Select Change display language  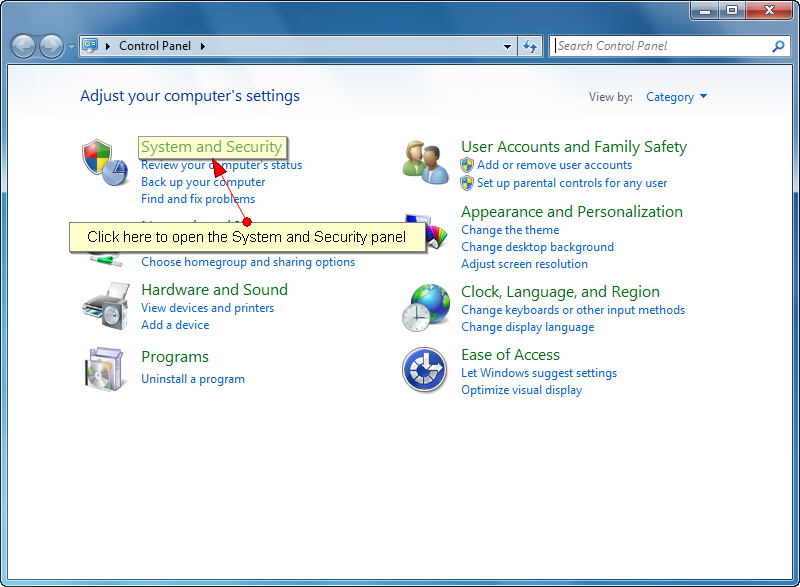tap(528, 327)
